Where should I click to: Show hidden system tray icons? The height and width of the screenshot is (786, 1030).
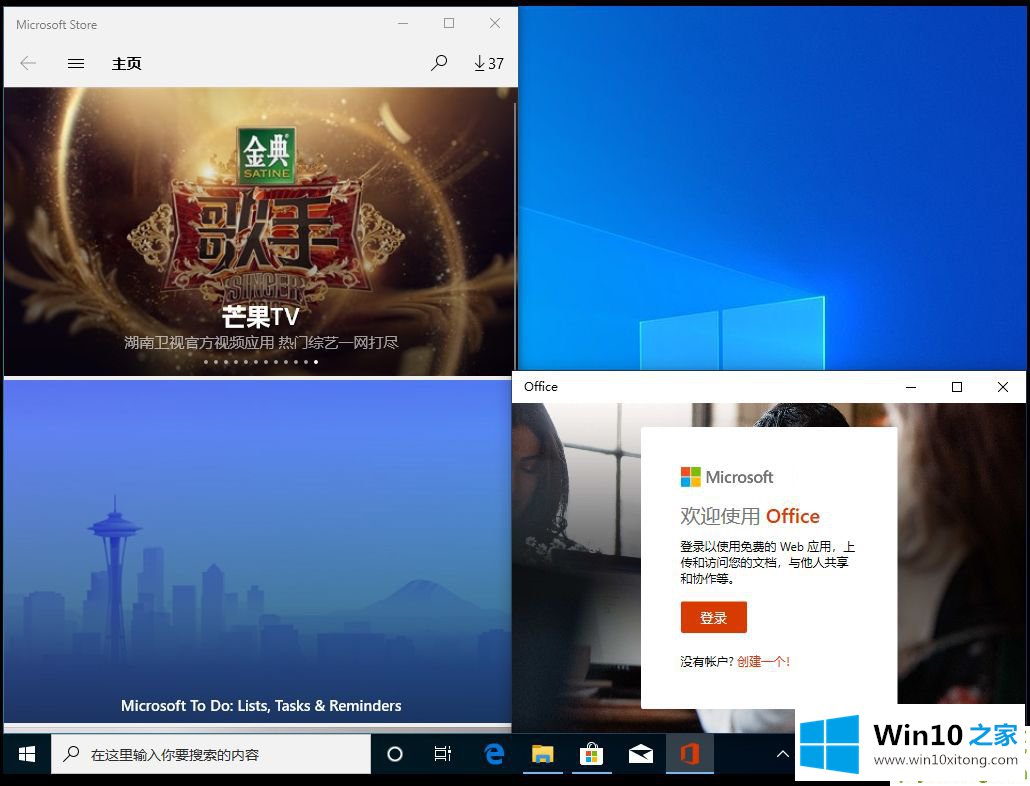pyautogui.click(x=782, y=754)
